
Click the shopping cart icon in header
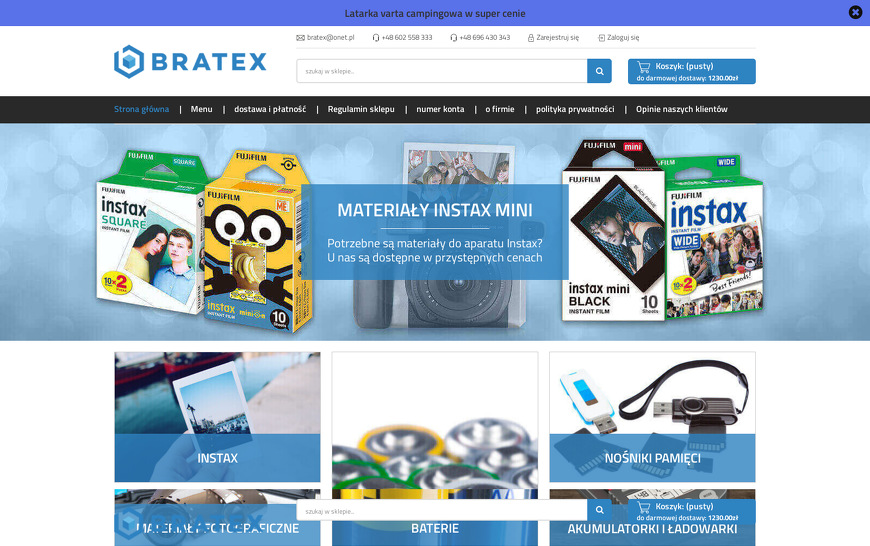[644, 67]
